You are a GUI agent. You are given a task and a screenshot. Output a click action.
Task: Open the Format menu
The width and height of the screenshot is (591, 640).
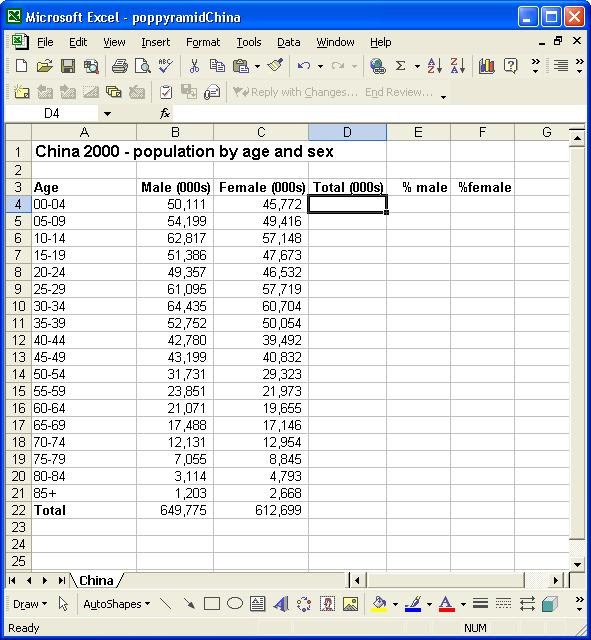click(202, 42)
